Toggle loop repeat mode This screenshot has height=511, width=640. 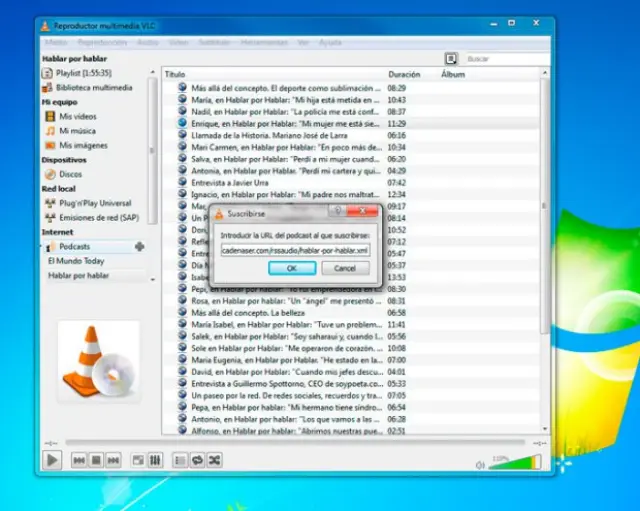[x=197, y=460]
